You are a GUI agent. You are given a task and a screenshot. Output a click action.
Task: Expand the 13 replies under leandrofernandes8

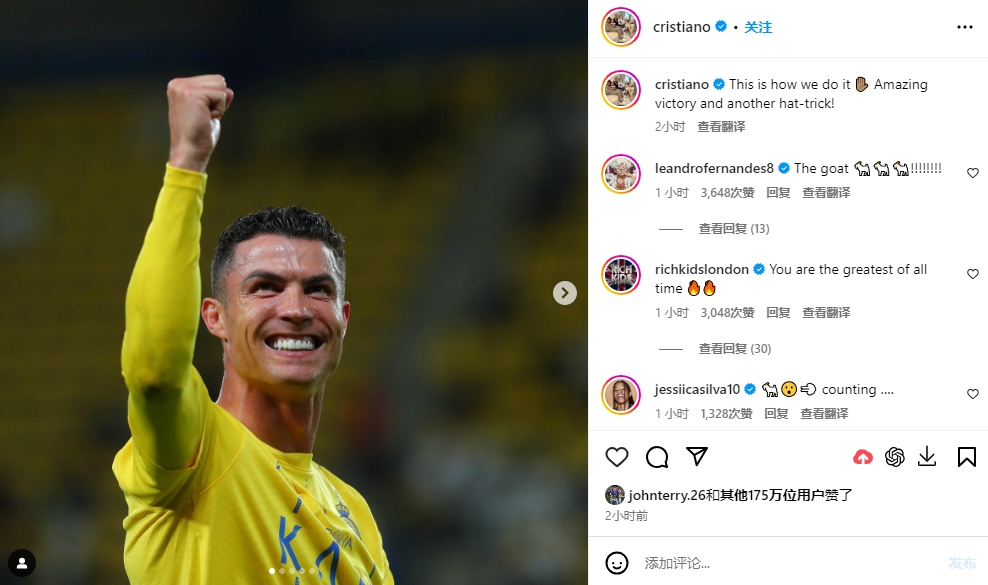[734, 229]
